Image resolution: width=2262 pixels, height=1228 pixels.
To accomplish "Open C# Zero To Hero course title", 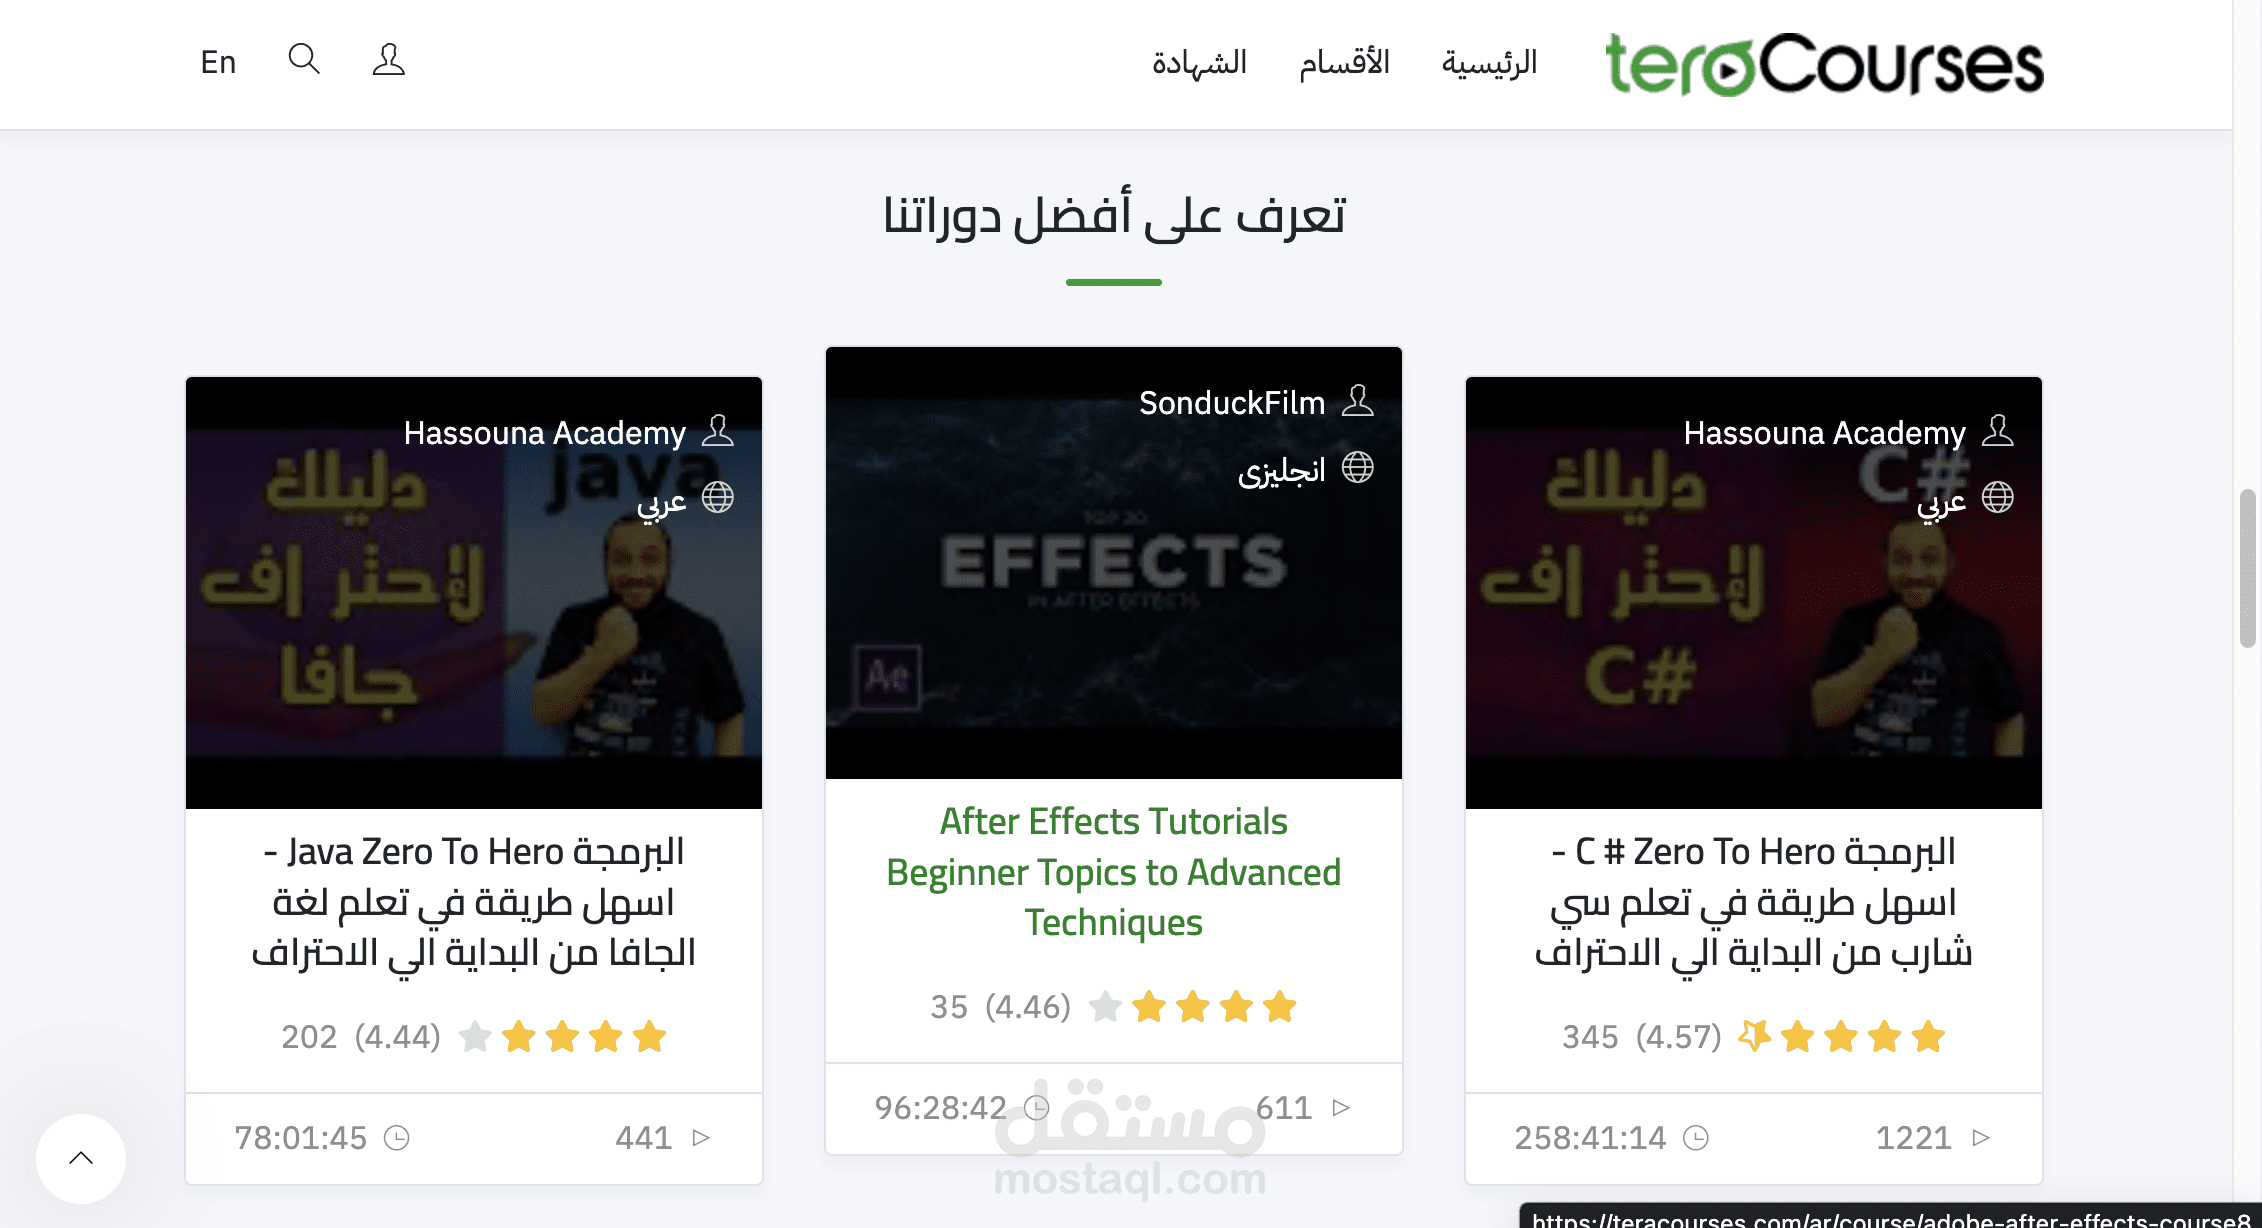I will [1753, 901].
